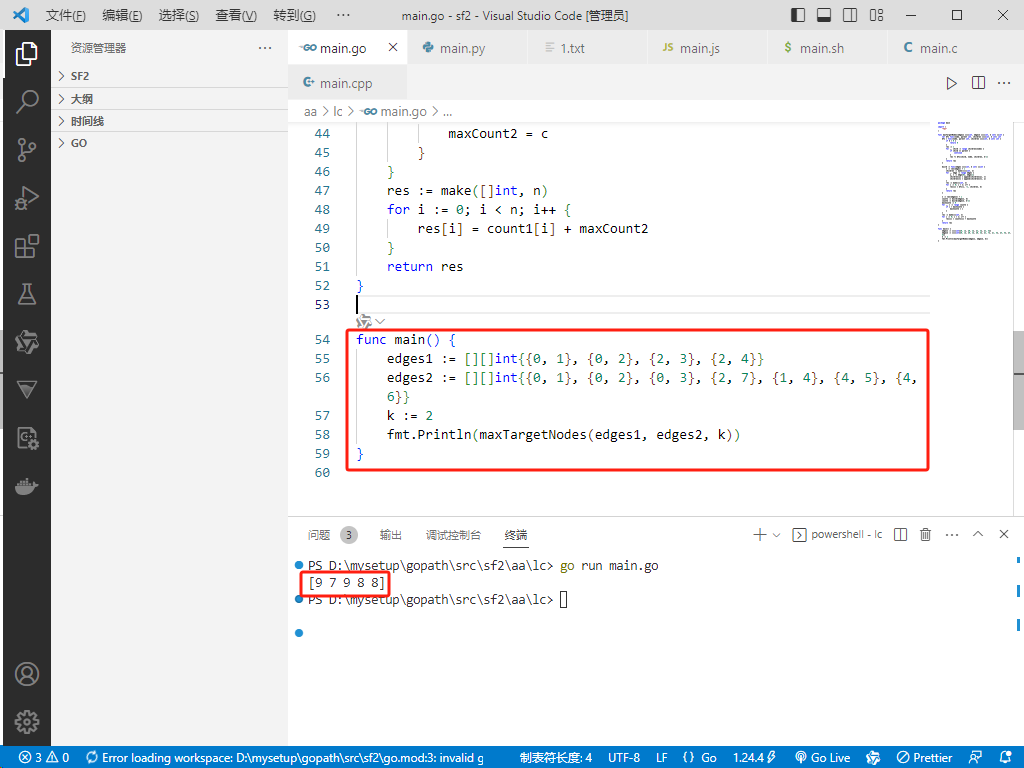The width and height of the screenshot is (1024, 768).
Task: Open the overflow menu ellipsis in menu bar
Action: pyautogui.click(x=343, y=15)
